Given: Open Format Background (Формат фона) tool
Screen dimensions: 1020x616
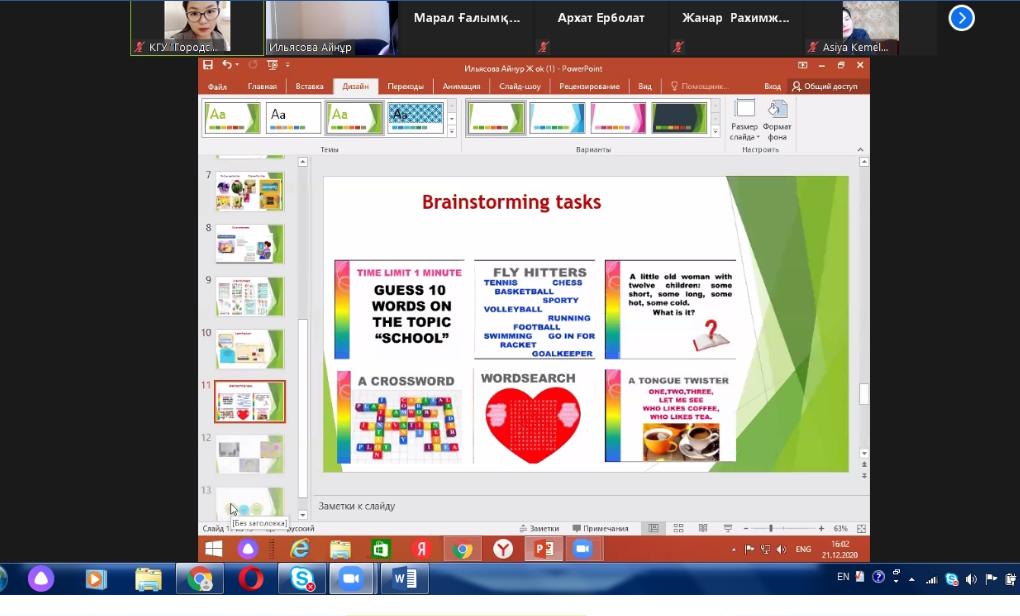Looking at the screenshot, I should pos(776,118).
